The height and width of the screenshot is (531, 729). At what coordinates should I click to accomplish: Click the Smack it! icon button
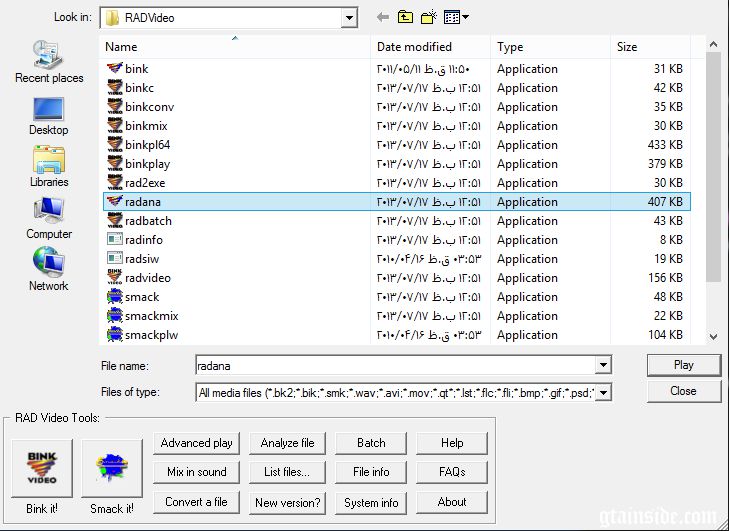112,468
